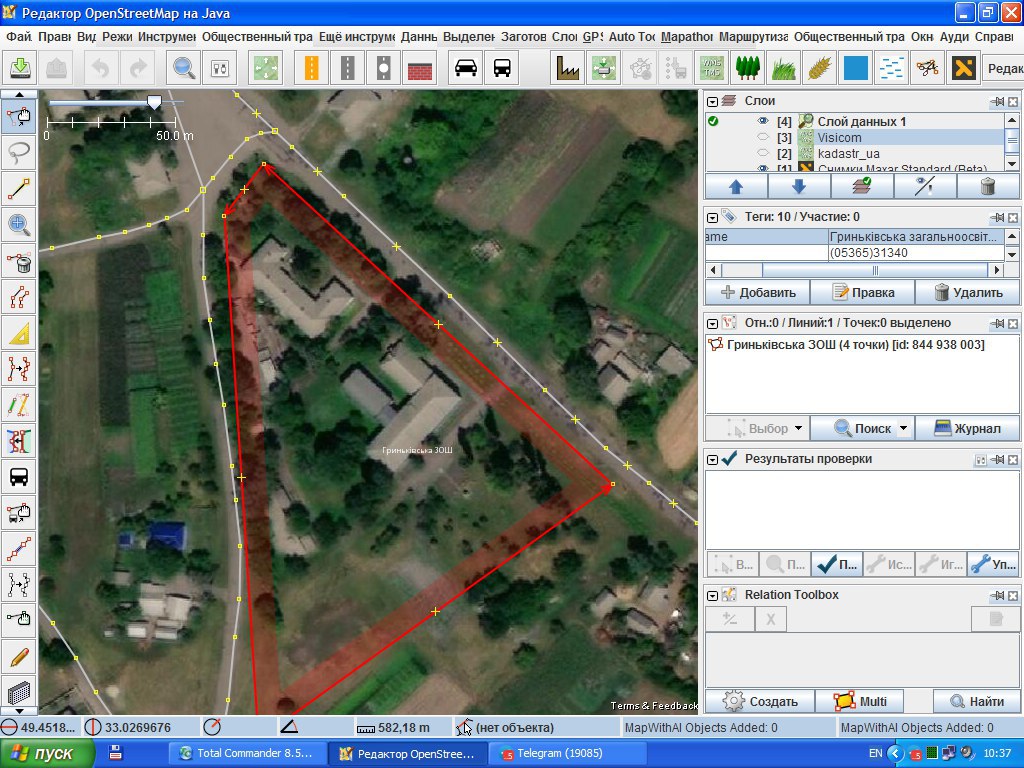Click the preferences sliders icon in toolbar

(220, 68)
